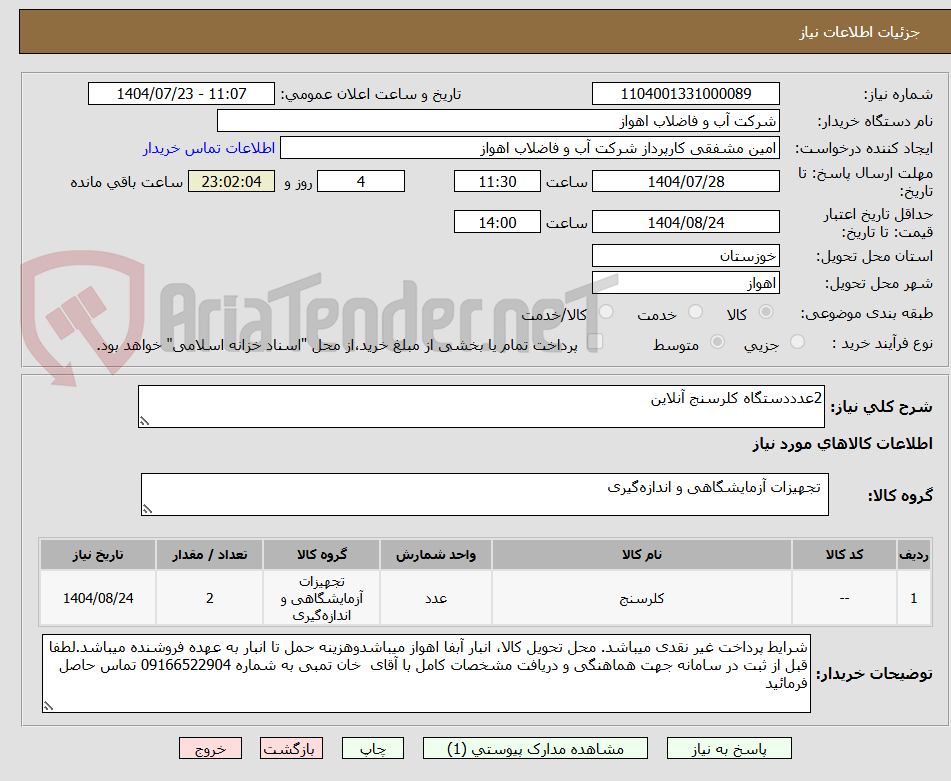Screen dimensions: 951x781
Task: Select the کالا radio button
Action: [x=764, y=312]
